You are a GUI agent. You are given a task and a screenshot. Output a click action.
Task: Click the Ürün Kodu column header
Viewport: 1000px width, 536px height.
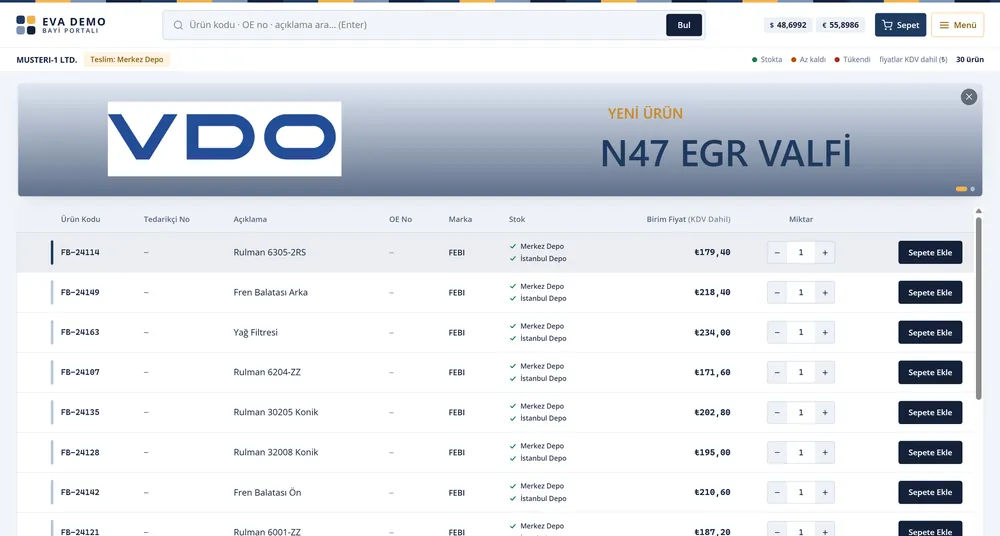(x=80, y=219)
